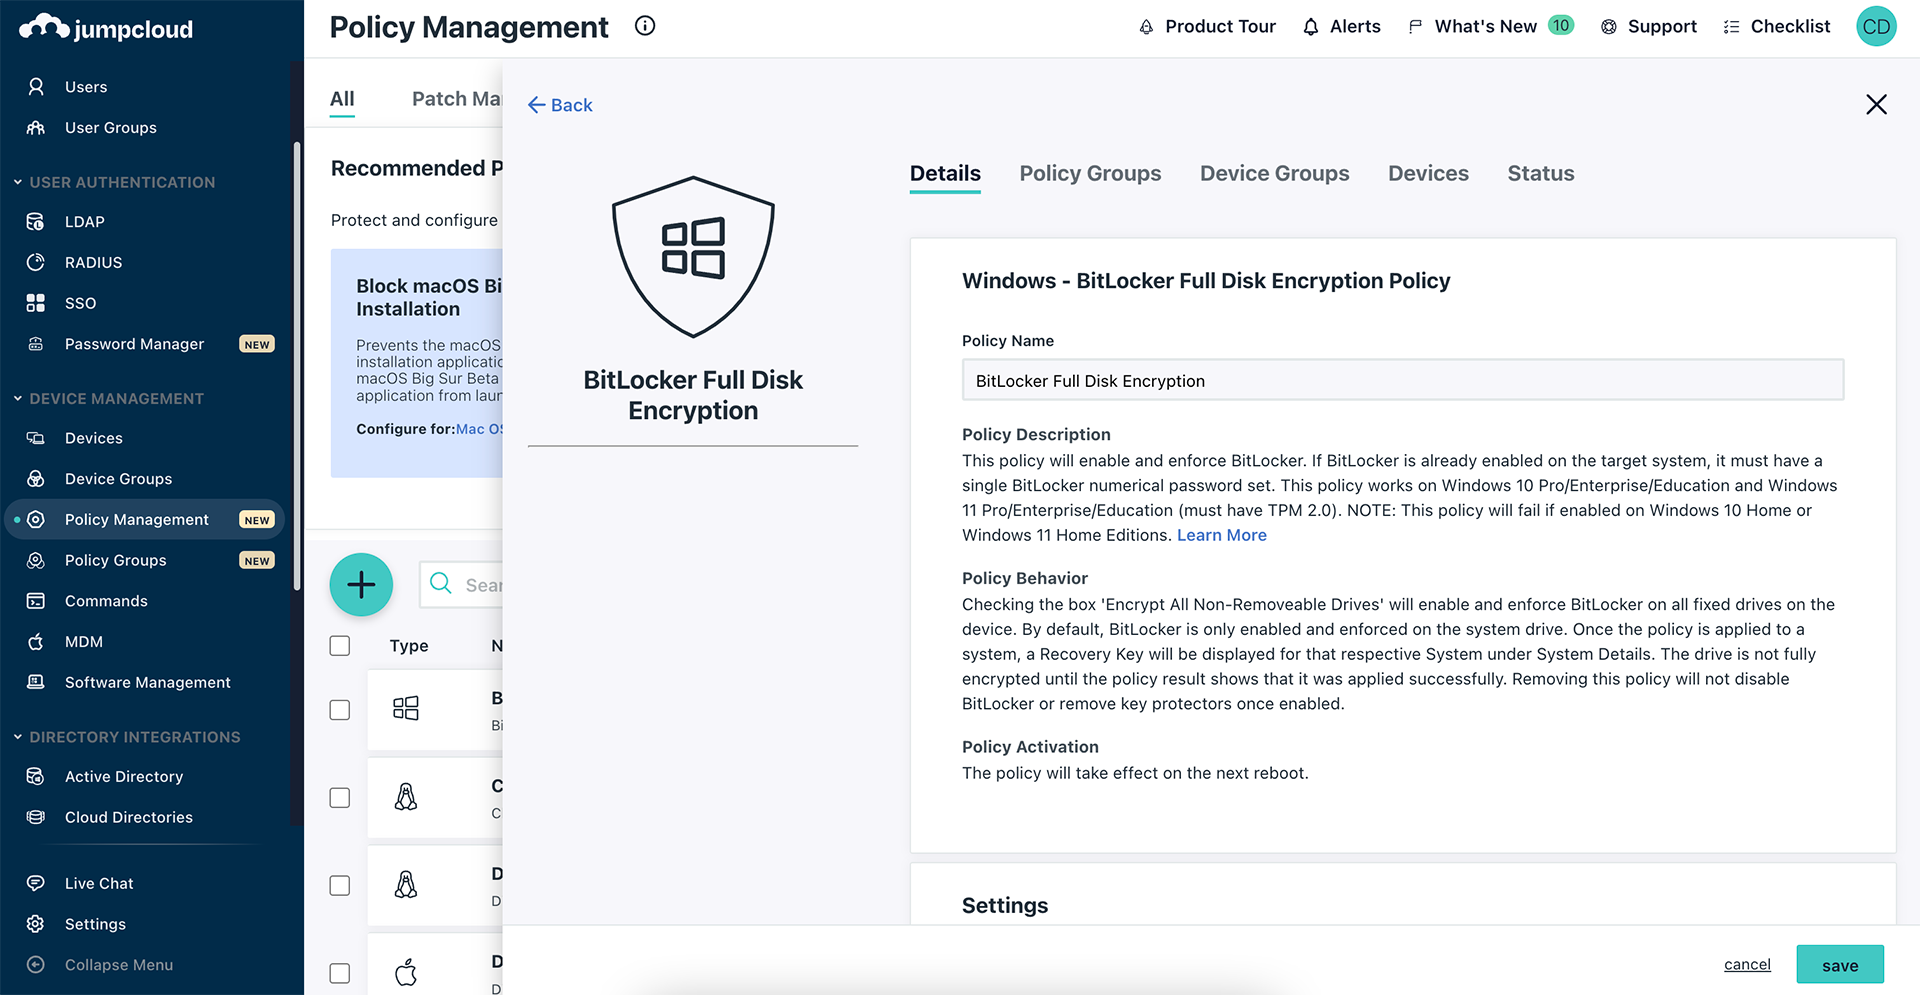The image size is (1920, 995).
Task: Click the Policy Name input field
Action: point(1402,381)
